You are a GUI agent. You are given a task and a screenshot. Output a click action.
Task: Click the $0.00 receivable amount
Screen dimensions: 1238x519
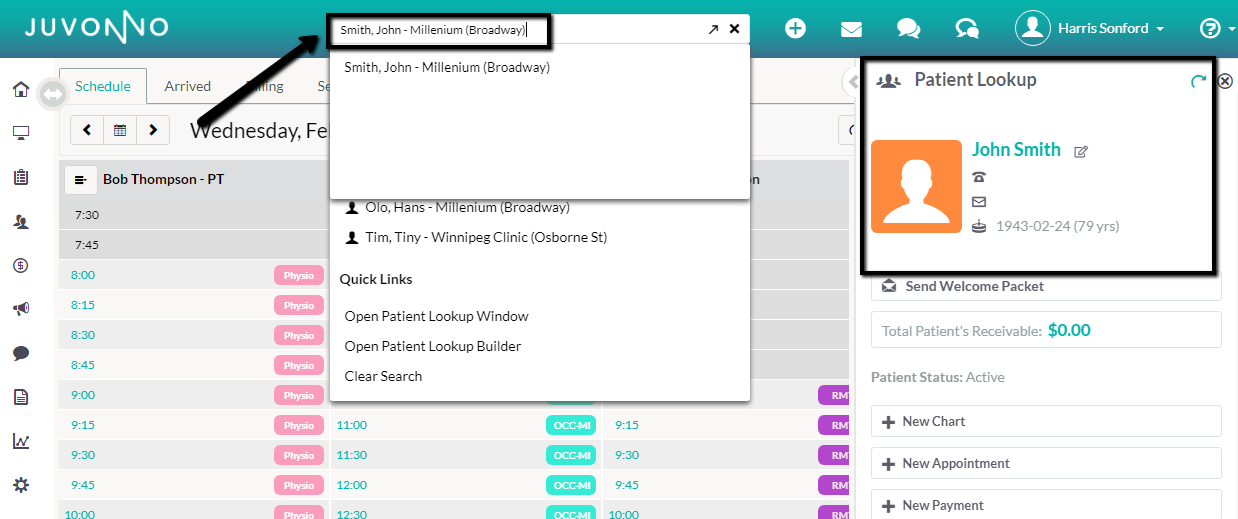coord(1069,330)
